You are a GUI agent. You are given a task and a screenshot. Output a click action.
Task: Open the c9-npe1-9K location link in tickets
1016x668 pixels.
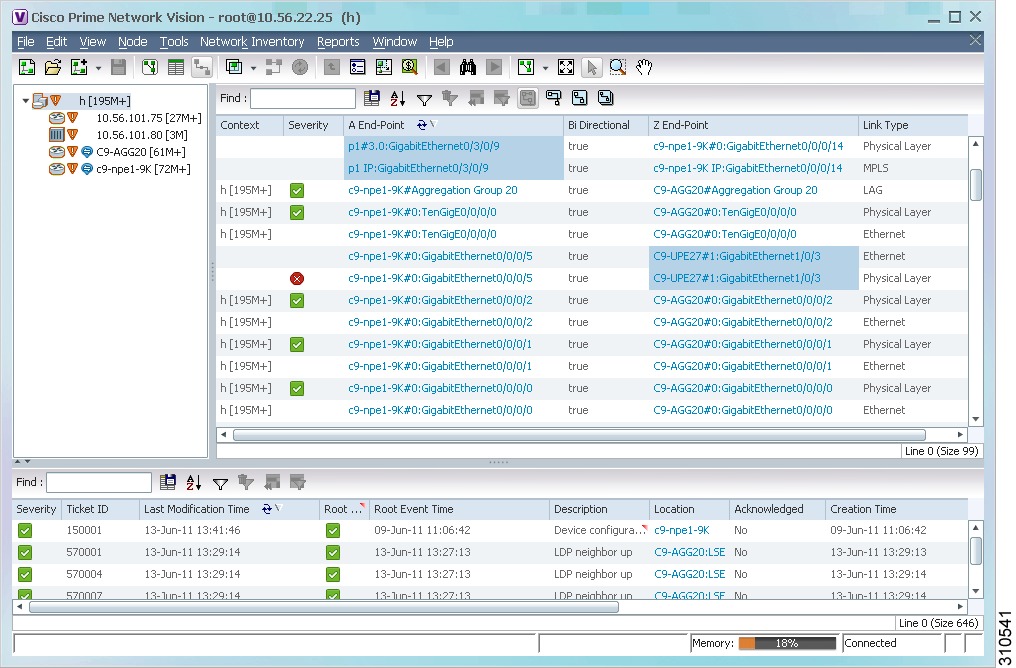682,531
